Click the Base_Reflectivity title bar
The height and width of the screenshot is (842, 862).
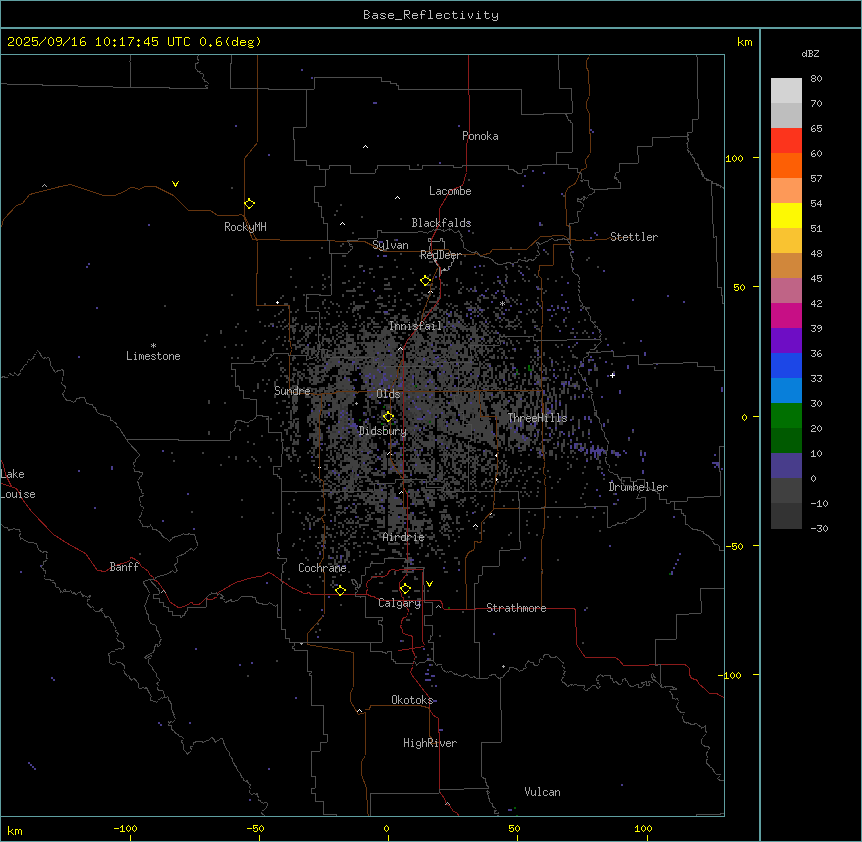click(431, 15)
